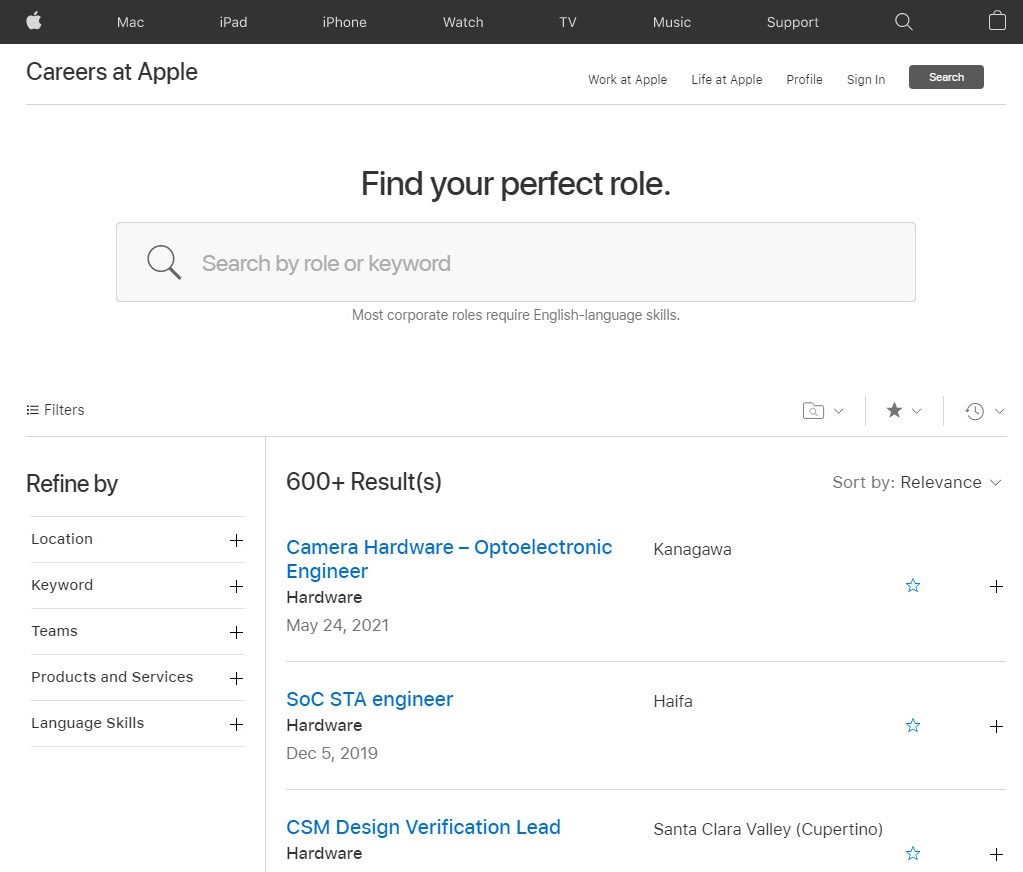Click the Search button in header
Viewport: 1023px width, 872px height.
946,77
